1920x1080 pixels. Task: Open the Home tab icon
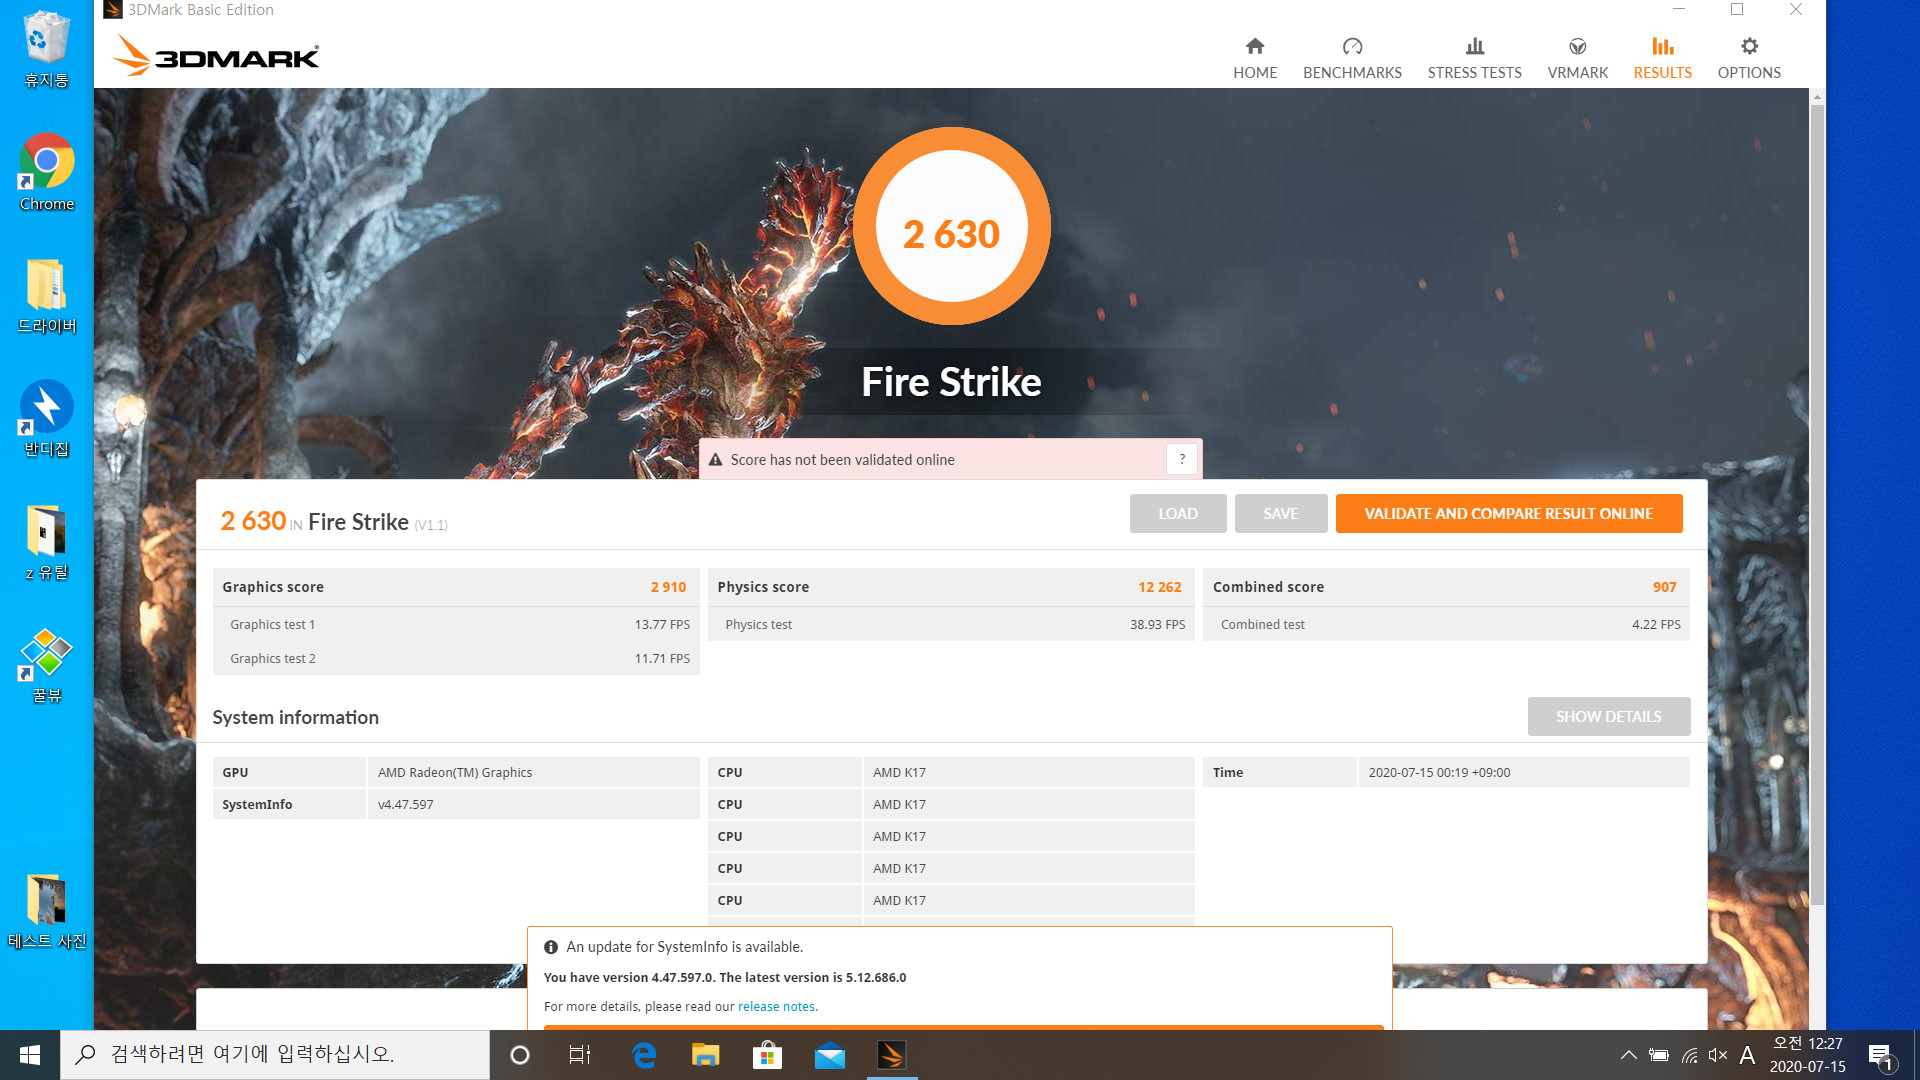coord(1254,47)
